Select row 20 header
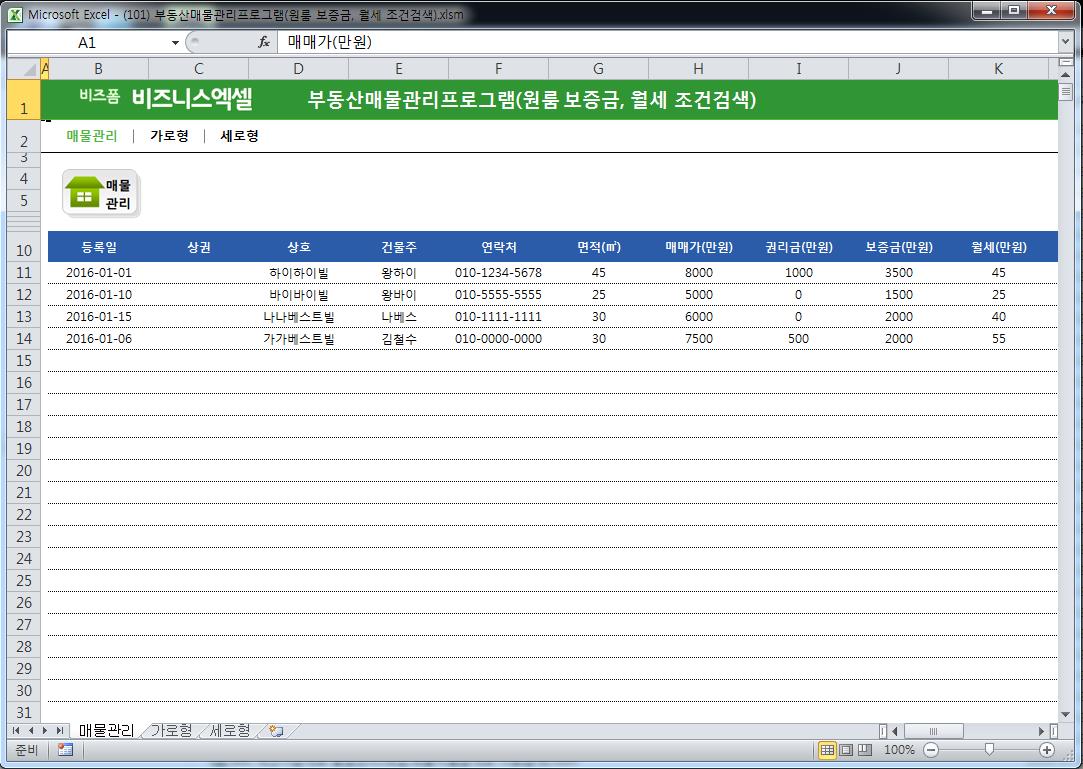 [24, 471]
